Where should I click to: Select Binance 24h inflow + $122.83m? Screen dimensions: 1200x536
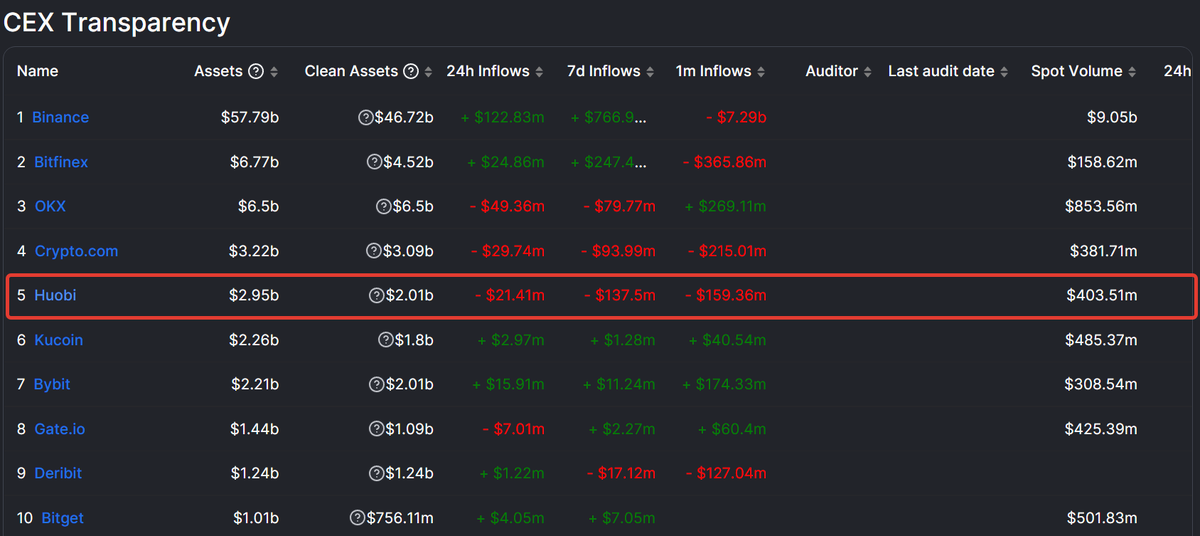point(503,117)
